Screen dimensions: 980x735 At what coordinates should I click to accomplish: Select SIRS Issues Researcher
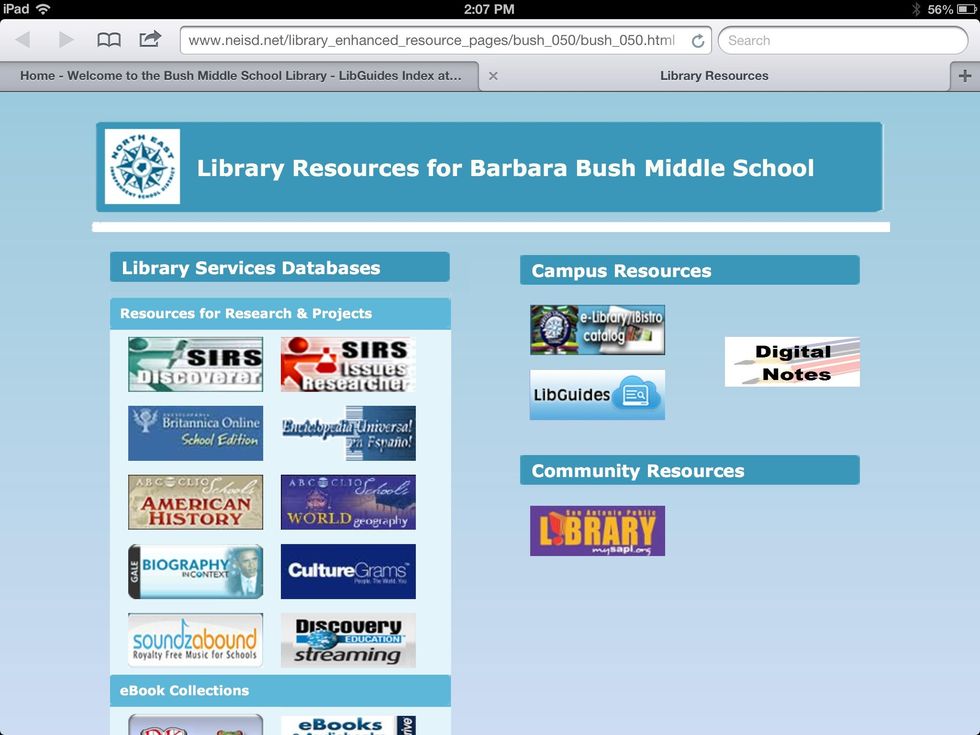pyautogui.click(x=348, y=364)
